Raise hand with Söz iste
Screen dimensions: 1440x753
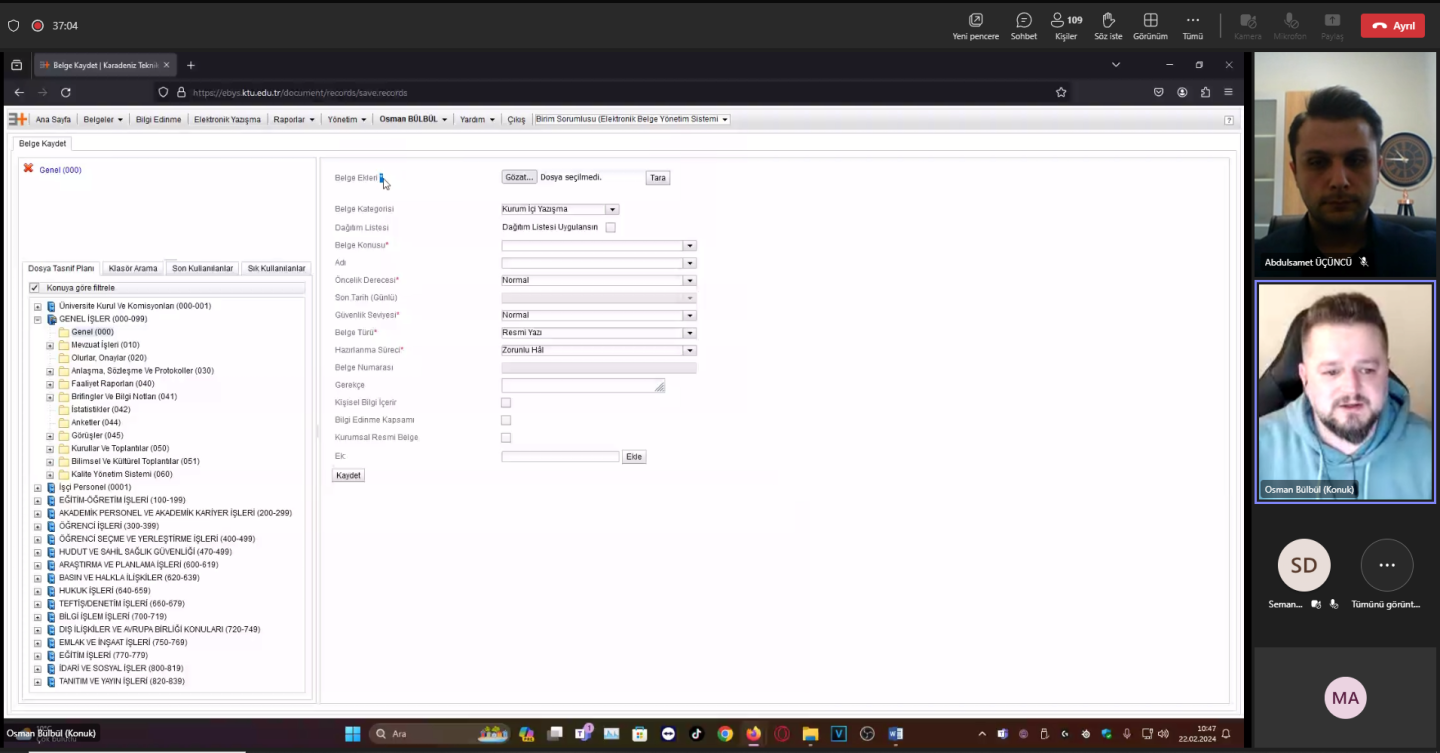[x=1108, y=26]
